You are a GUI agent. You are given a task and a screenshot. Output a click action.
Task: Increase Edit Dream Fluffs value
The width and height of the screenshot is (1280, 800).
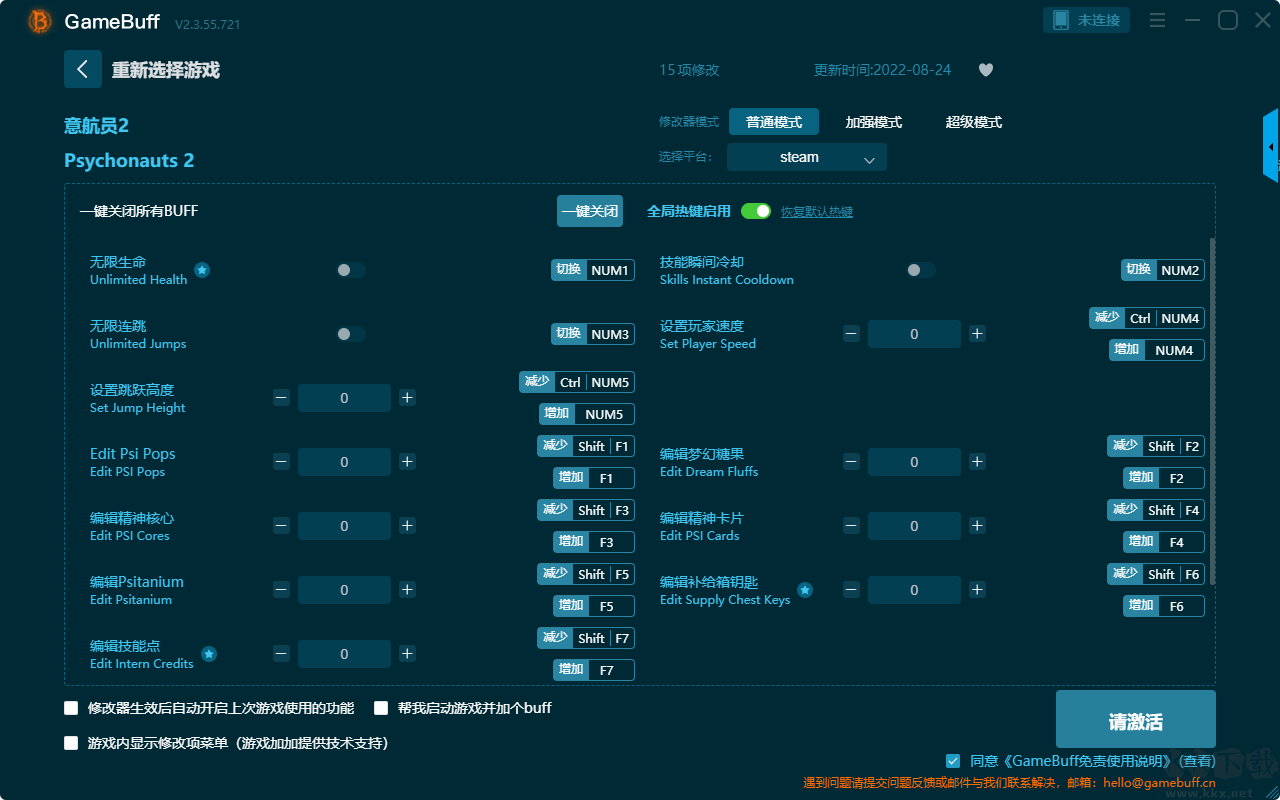click(977, 462)
